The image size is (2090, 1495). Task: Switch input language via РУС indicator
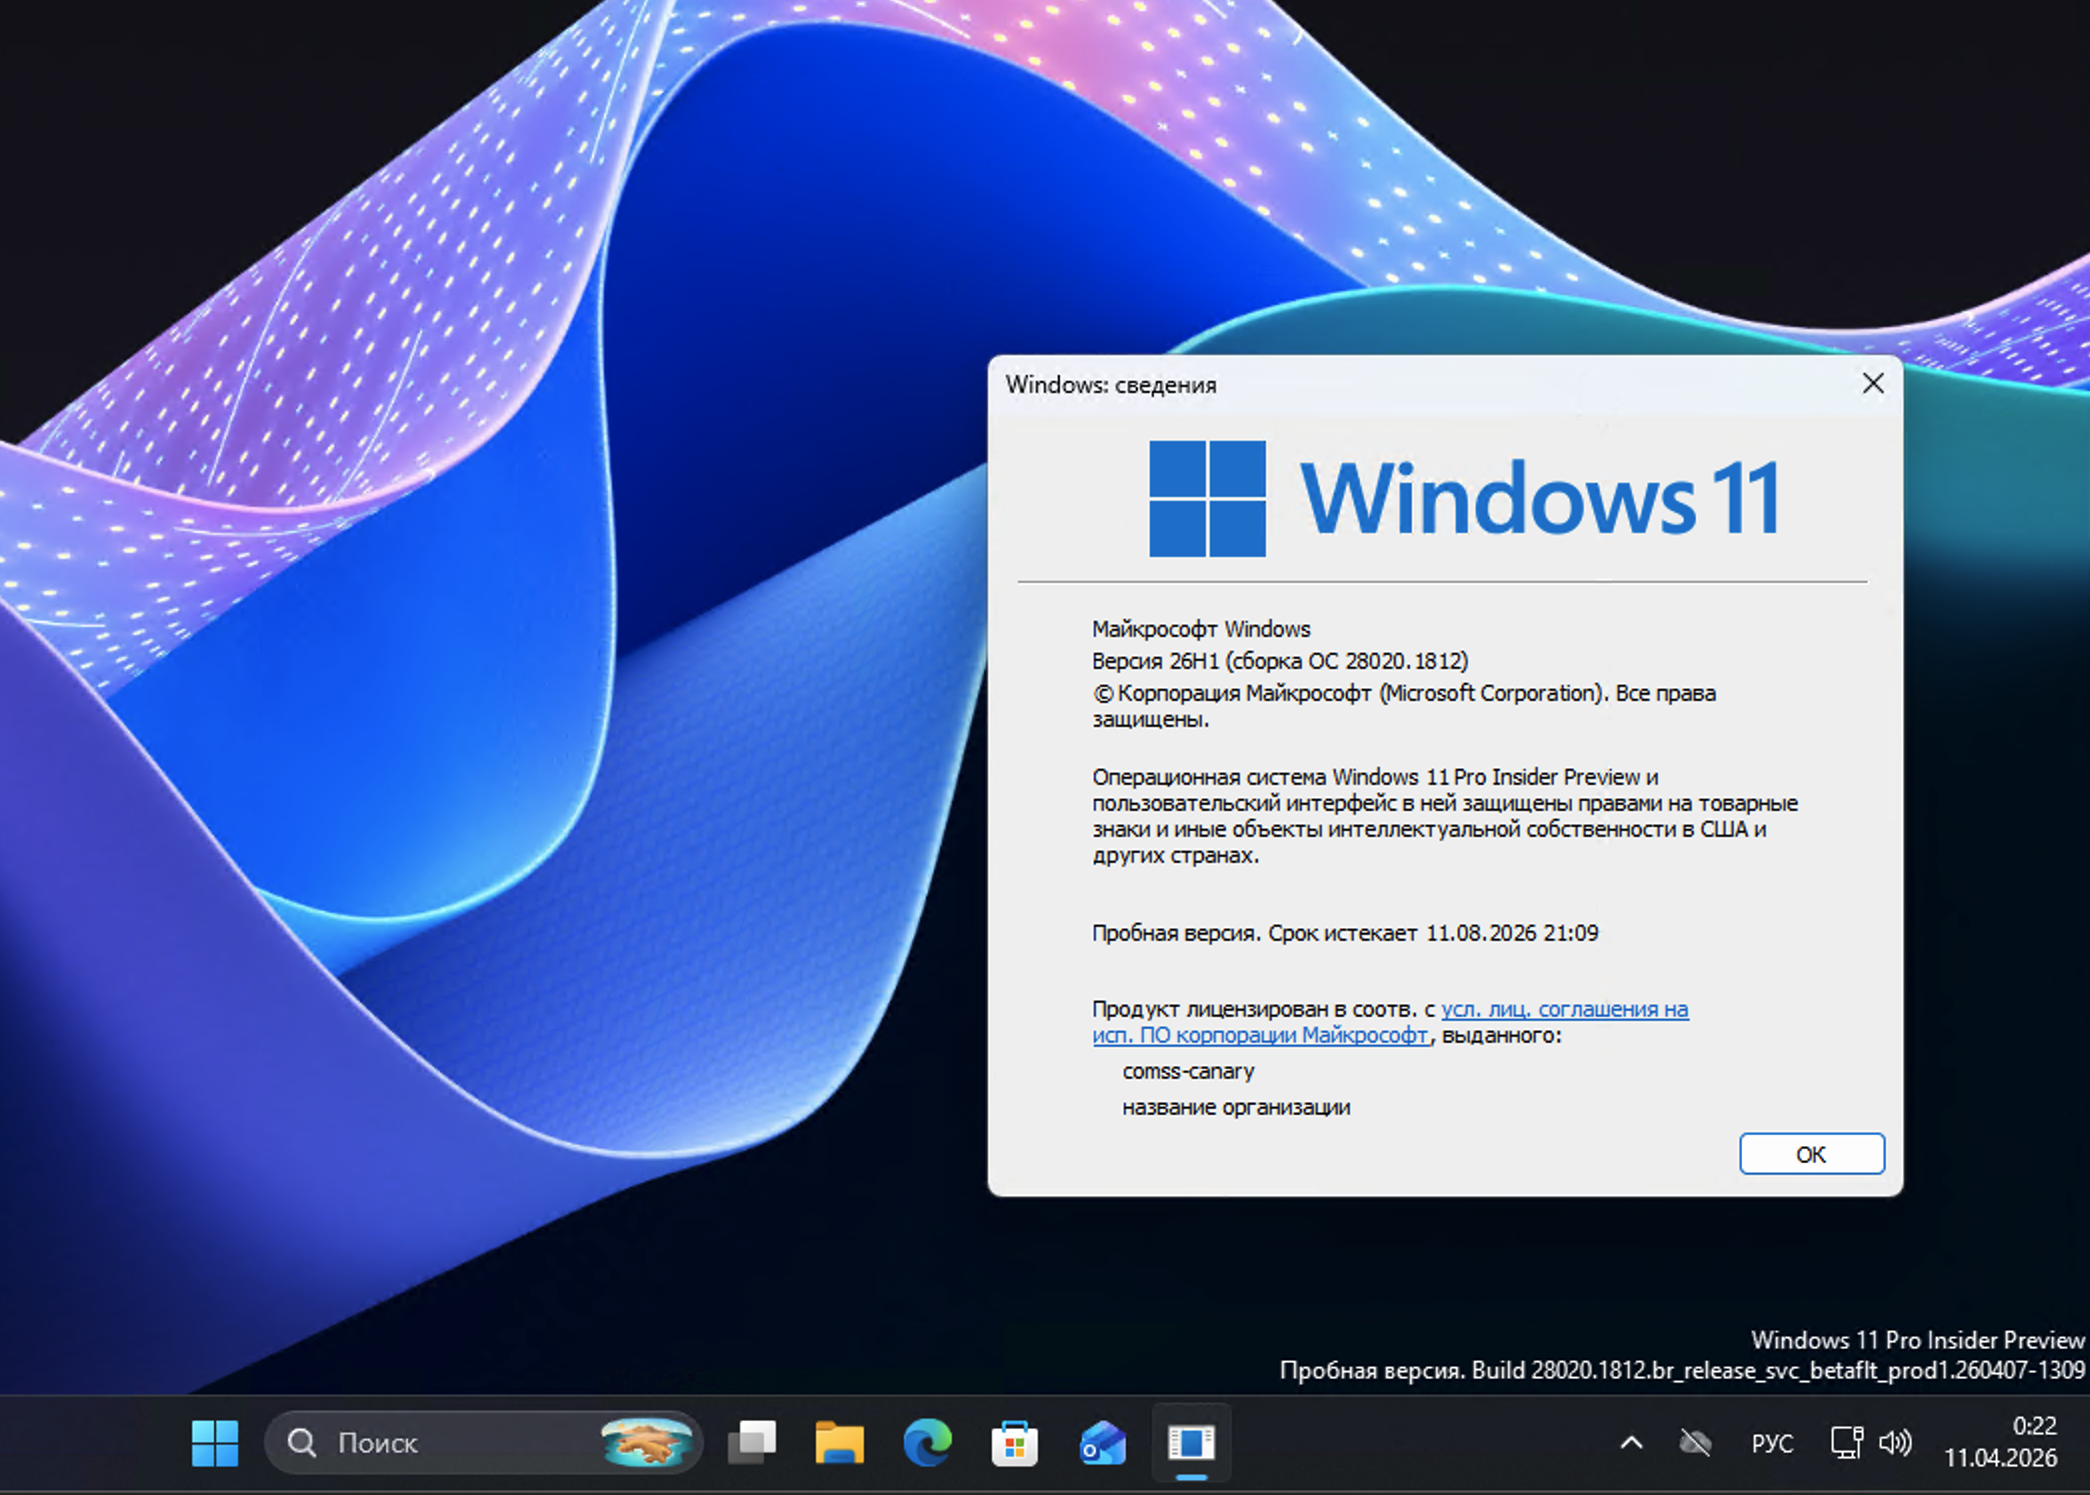tap(1772, 1444)
